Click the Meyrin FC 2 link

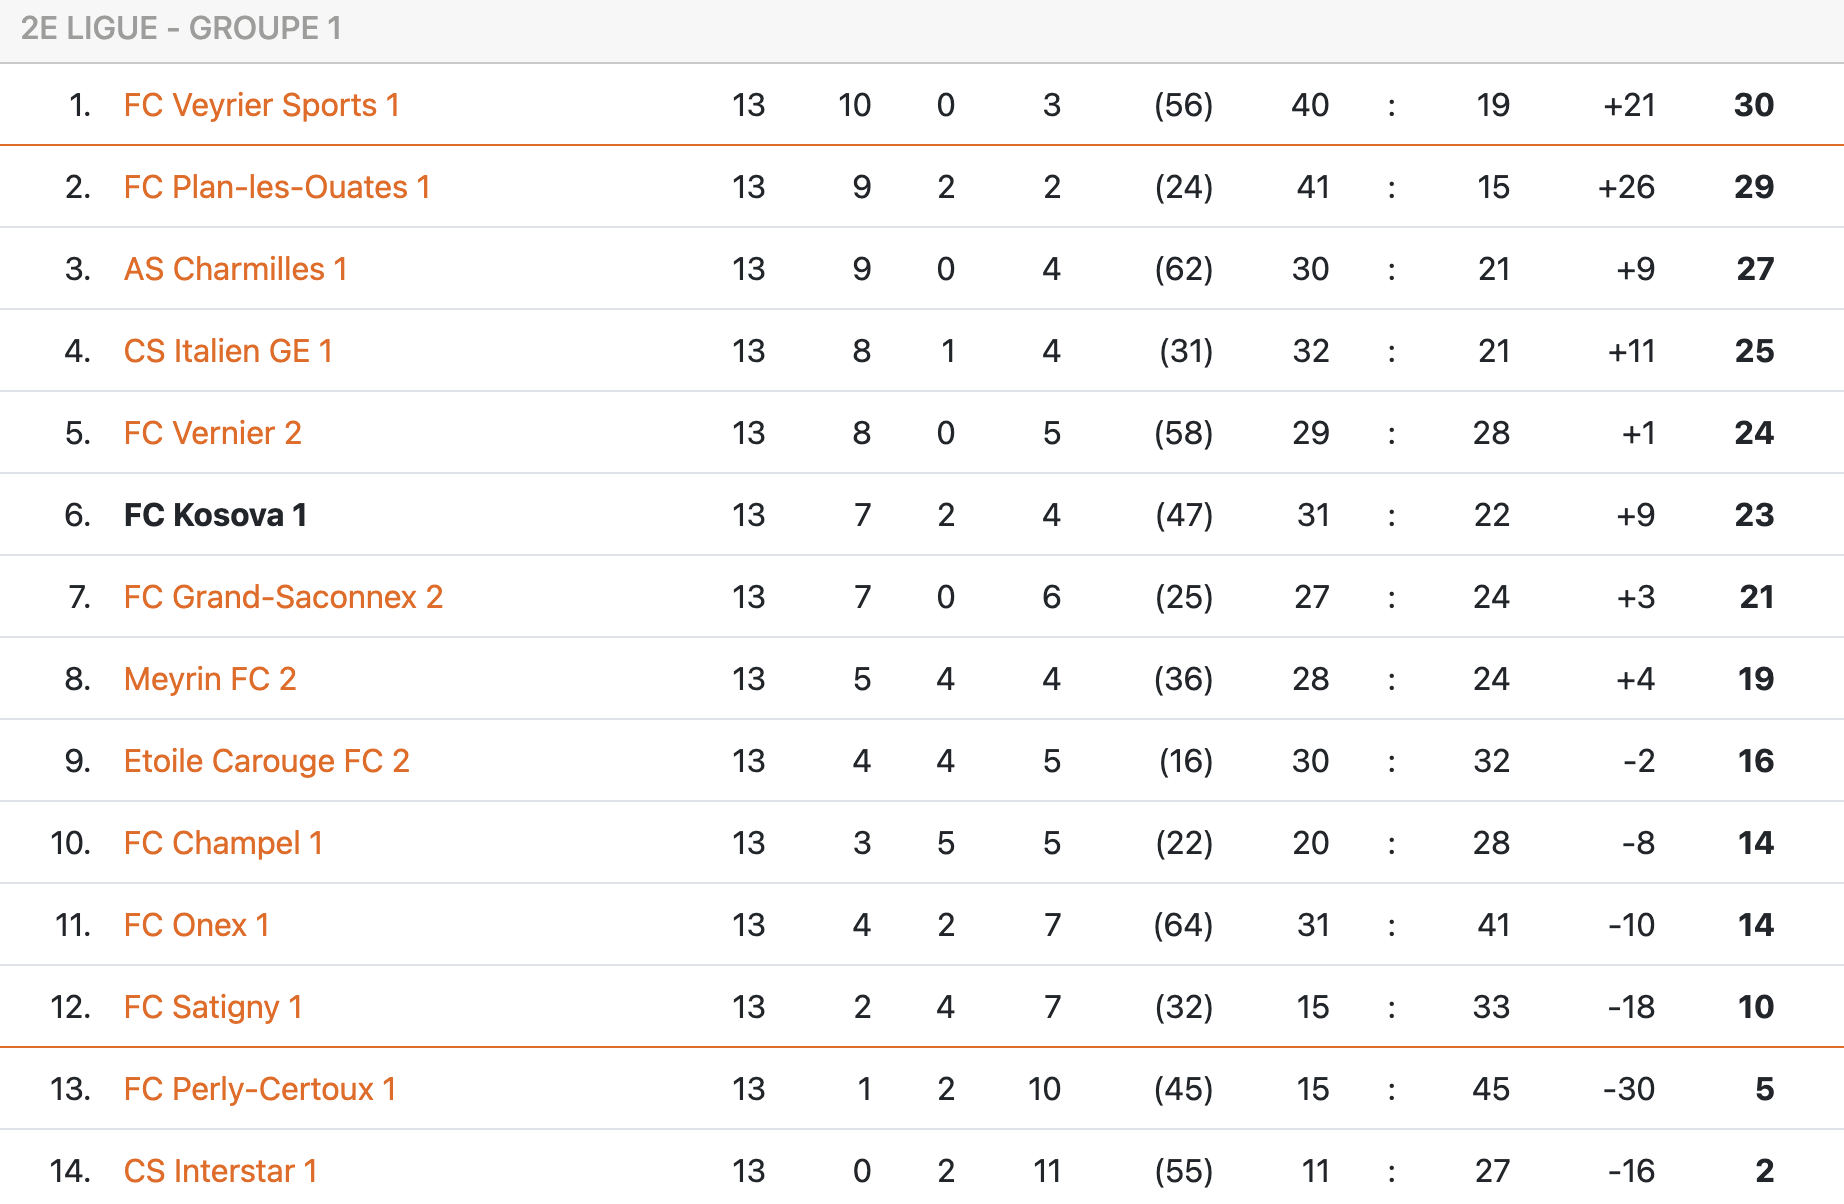[210, 679]
